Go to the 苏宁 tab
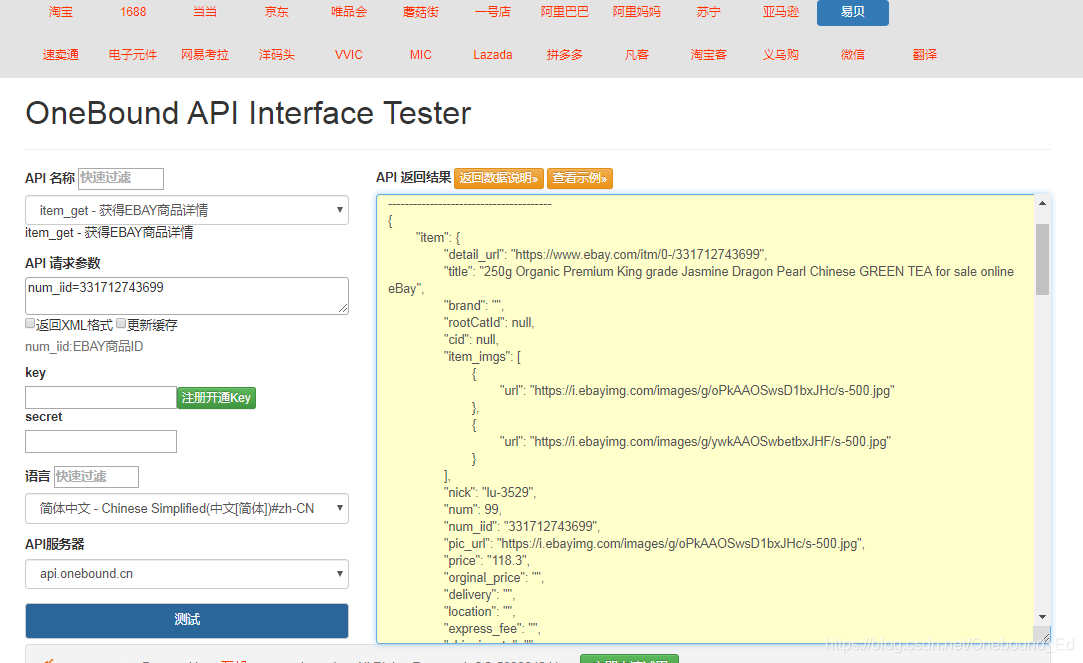Image resolution: width=1083 pixels, height=663 pixels. 709,12
